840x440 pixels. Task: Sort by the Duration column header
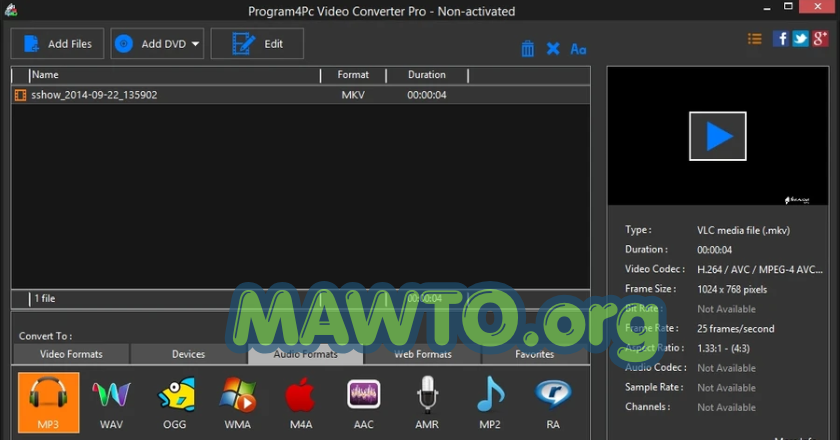pyautogui.click(x=427, y=75)
